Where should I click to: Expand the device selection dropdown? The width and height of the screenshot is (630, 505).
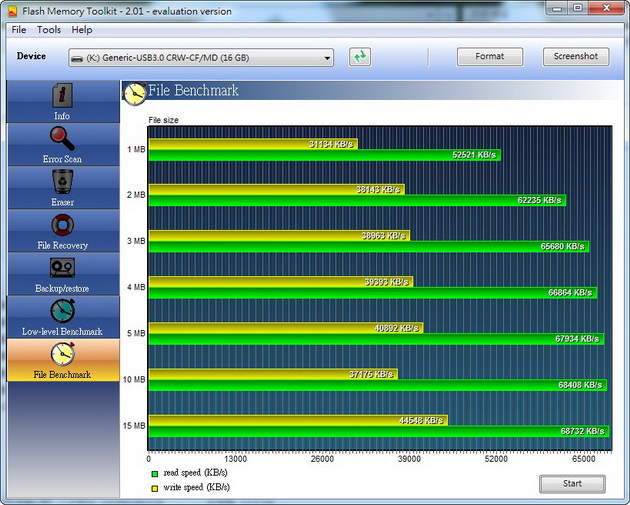pos(326,58)
